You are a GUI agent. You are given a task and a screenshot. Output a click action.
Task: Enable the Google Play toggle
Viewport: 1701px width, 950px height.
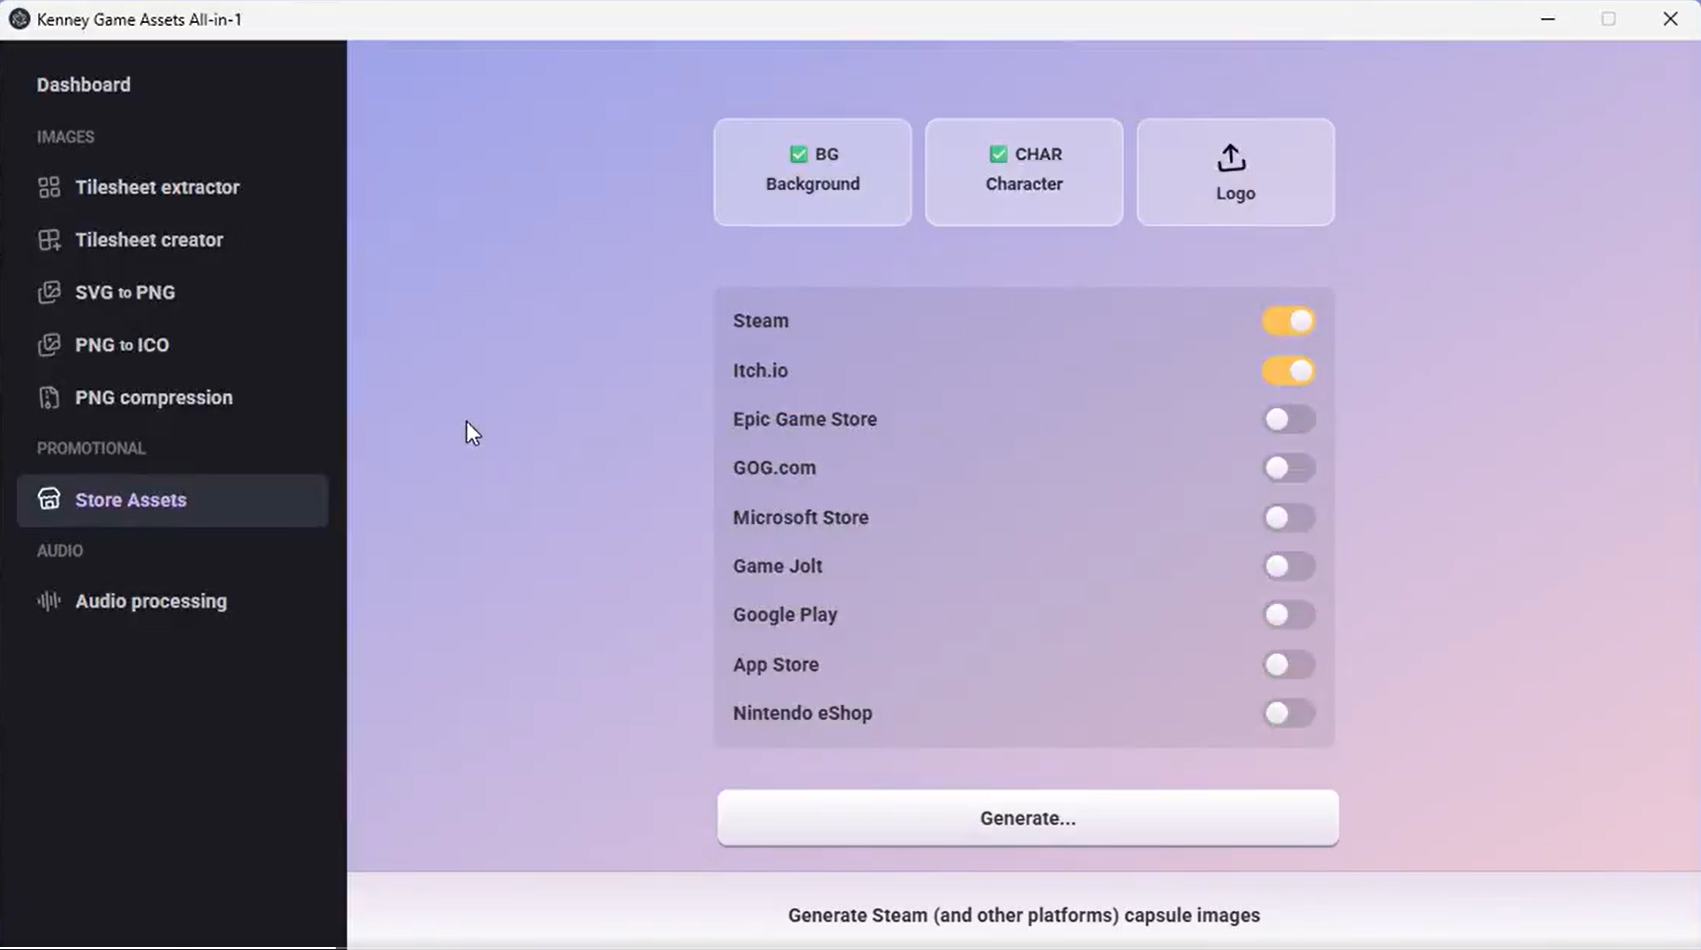pos(1288,615)
